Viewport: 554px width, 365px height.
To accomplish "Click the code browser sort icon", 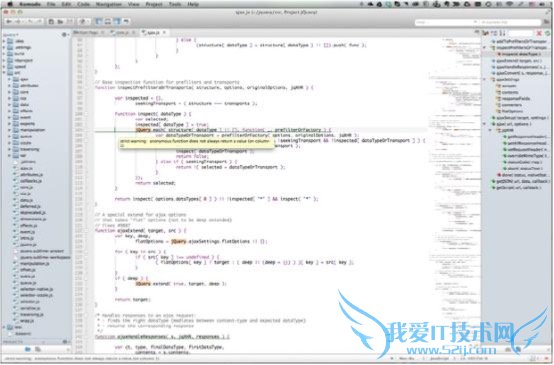I will pos(502,33).
